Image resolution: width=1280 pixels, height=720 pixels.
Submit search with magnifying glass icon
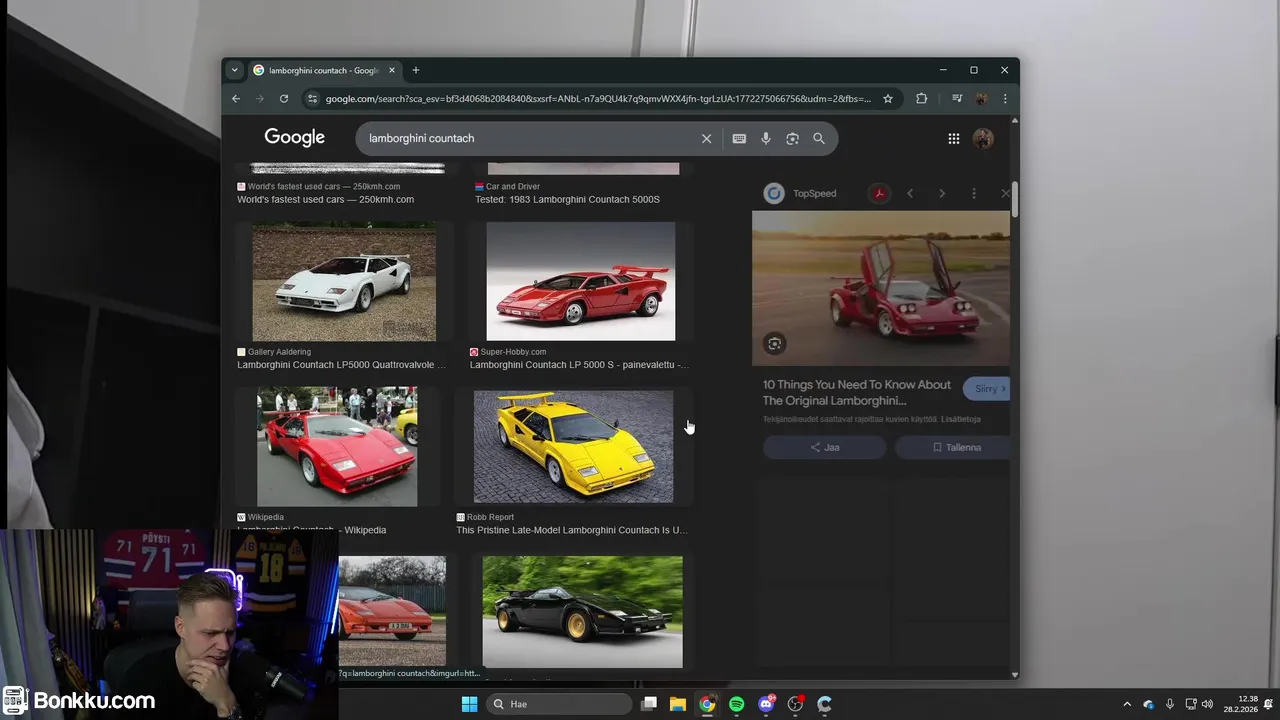819,139
